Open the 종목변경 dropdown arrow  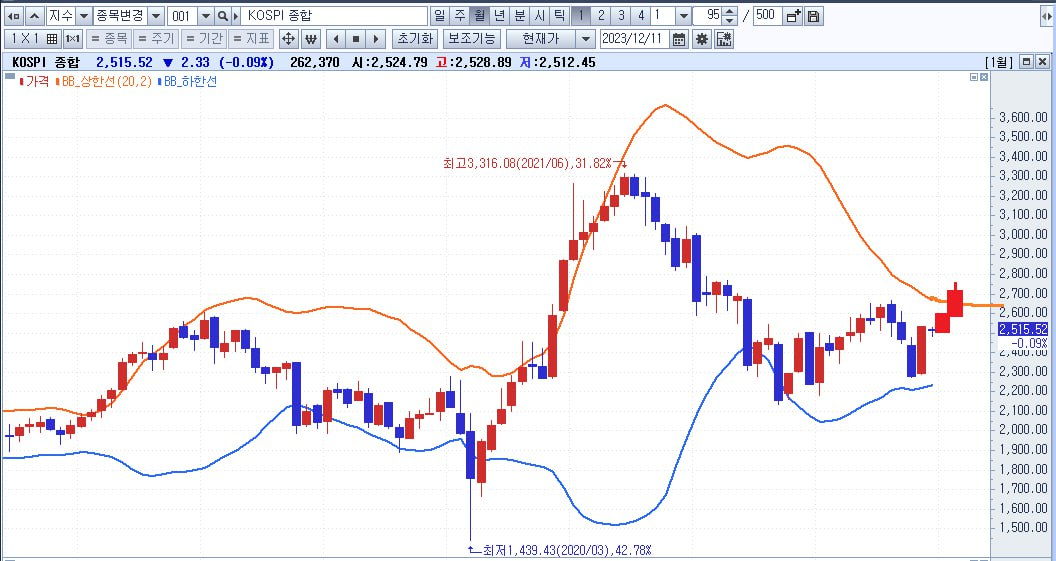156,15
